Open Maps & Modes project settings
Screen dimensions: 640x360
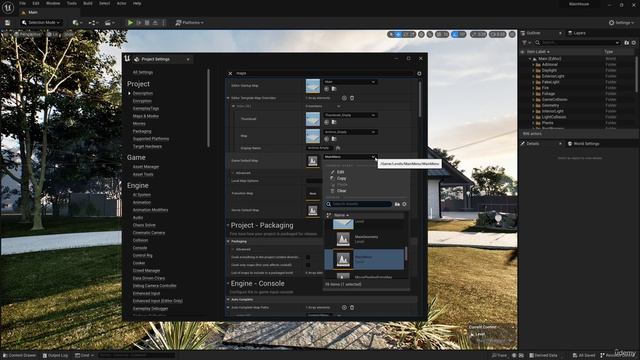pos(146,116)
